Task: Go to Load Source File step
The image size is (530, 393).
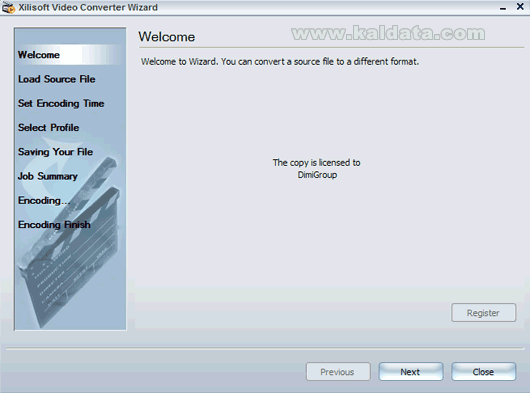Action: tap(57, 79)
